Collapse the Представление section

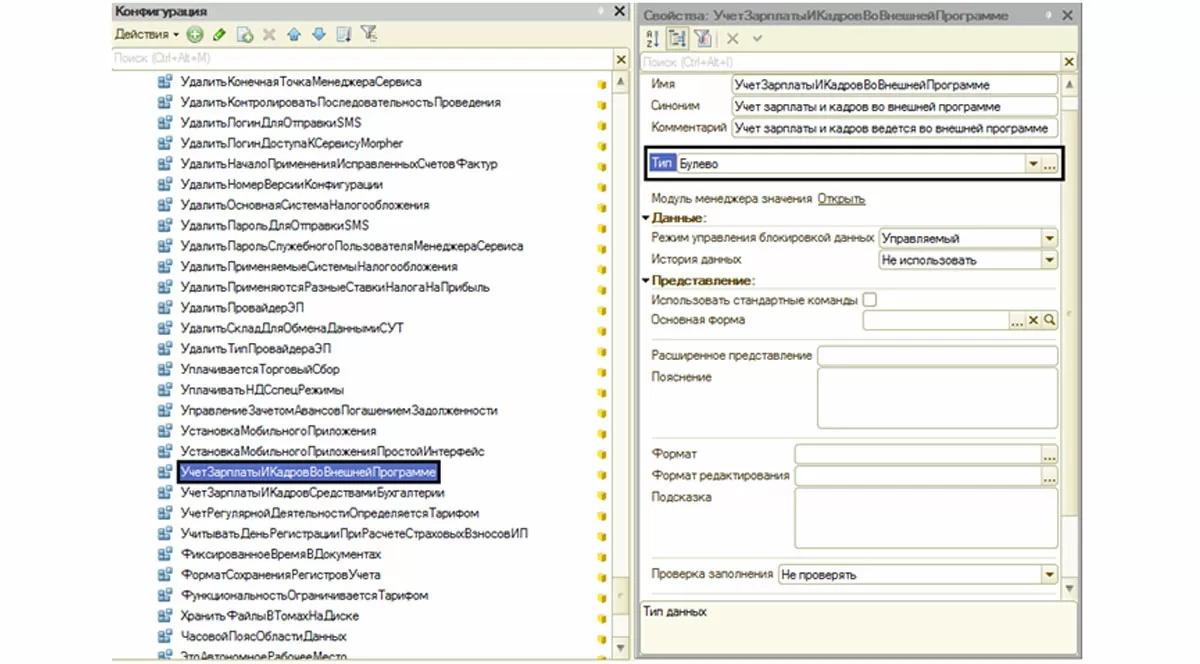pyautogui.click(x=646, y=281)
